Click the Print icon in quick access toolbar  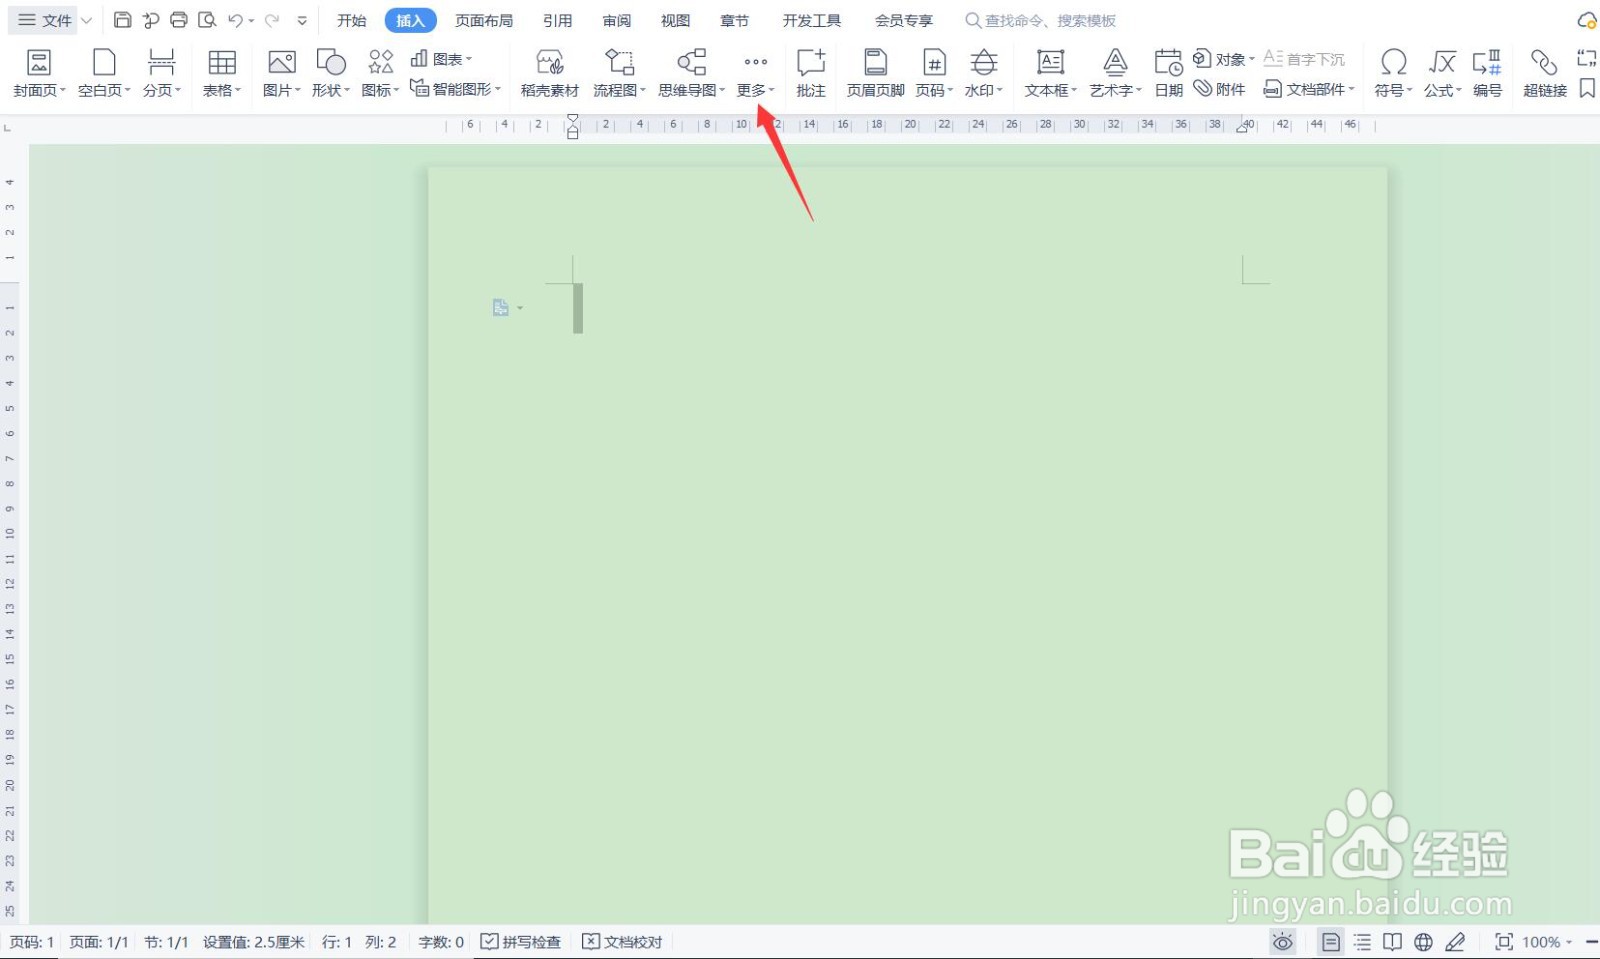[x=179, y=20]
